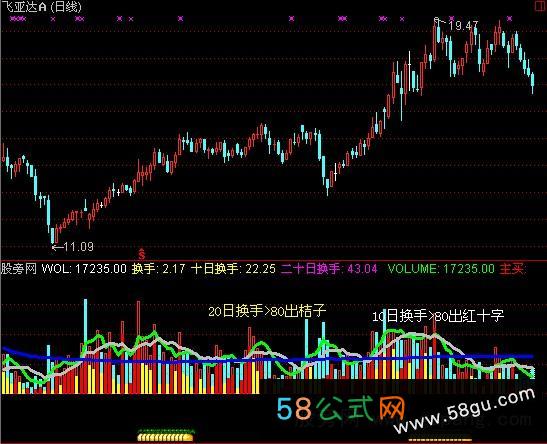Click the tallest red volume bar
This screenshot has height=444, width=547.
tap(138, 347)
